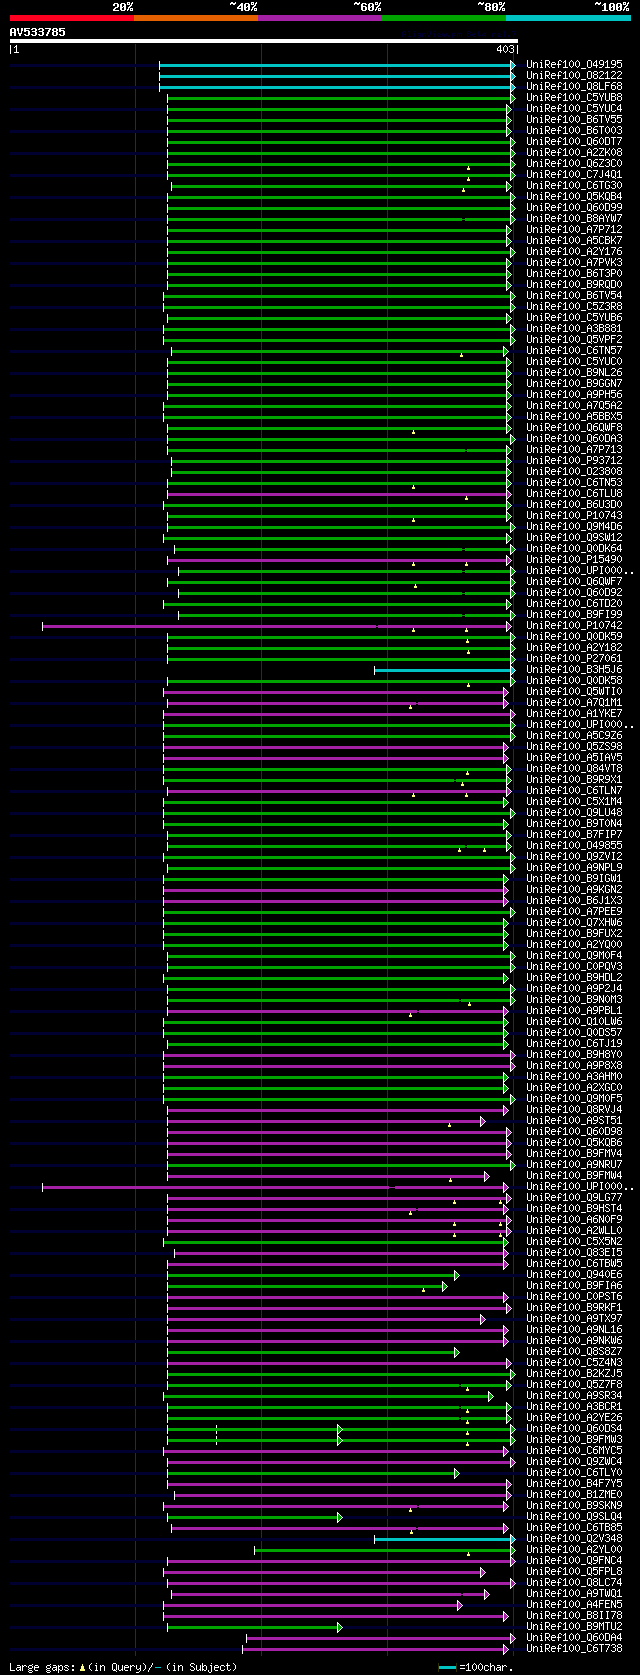
Task: Click the UniRef100_O82122 hit label
Action: click(574, 75)
